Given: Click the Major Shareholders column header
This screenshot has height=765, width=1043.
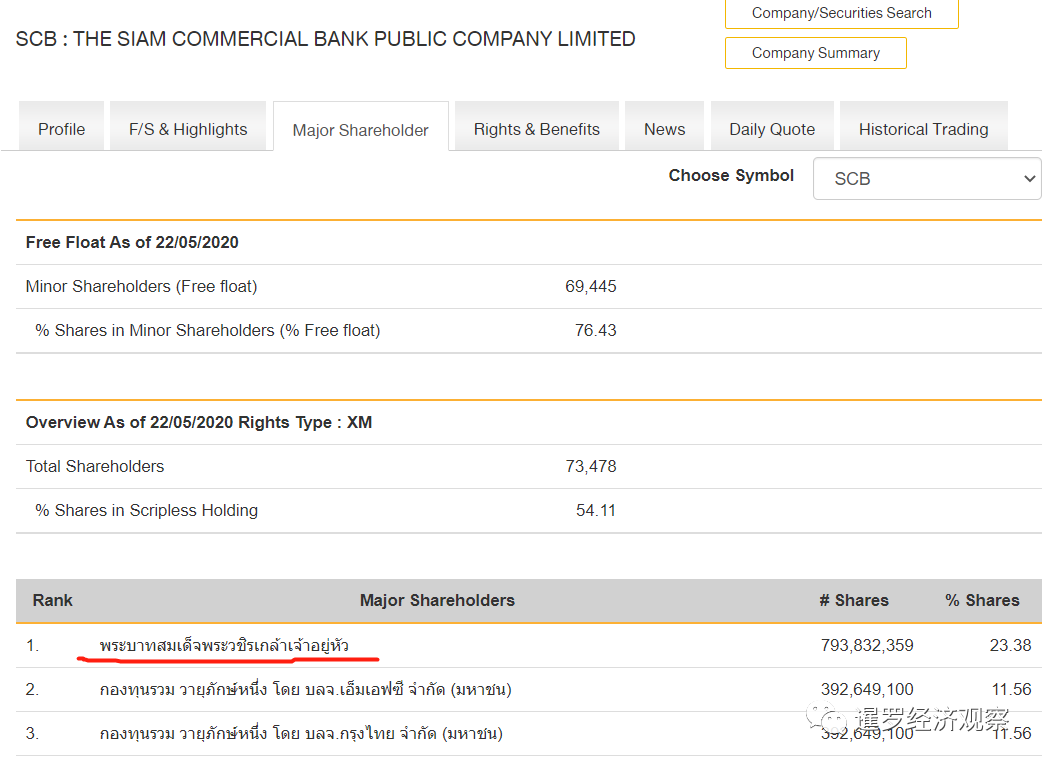Looking at the screenshot, I should [437, 600].
